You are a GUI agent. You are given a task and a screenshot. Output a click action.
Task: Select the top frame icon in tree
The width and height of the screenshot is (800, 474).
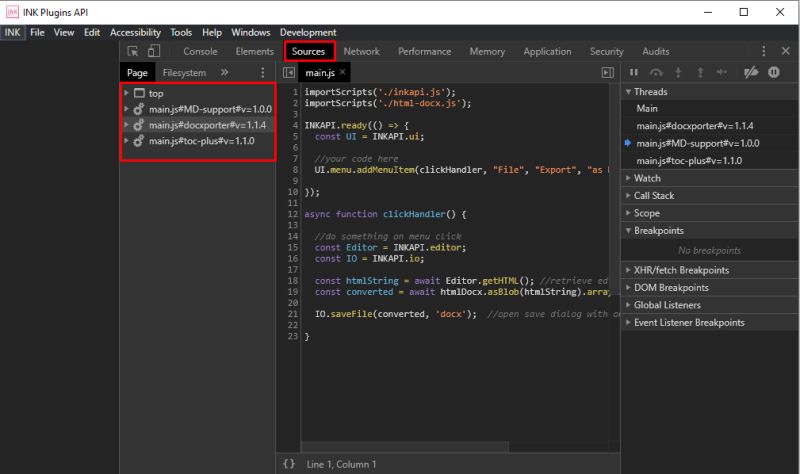(x=139, y=93)
